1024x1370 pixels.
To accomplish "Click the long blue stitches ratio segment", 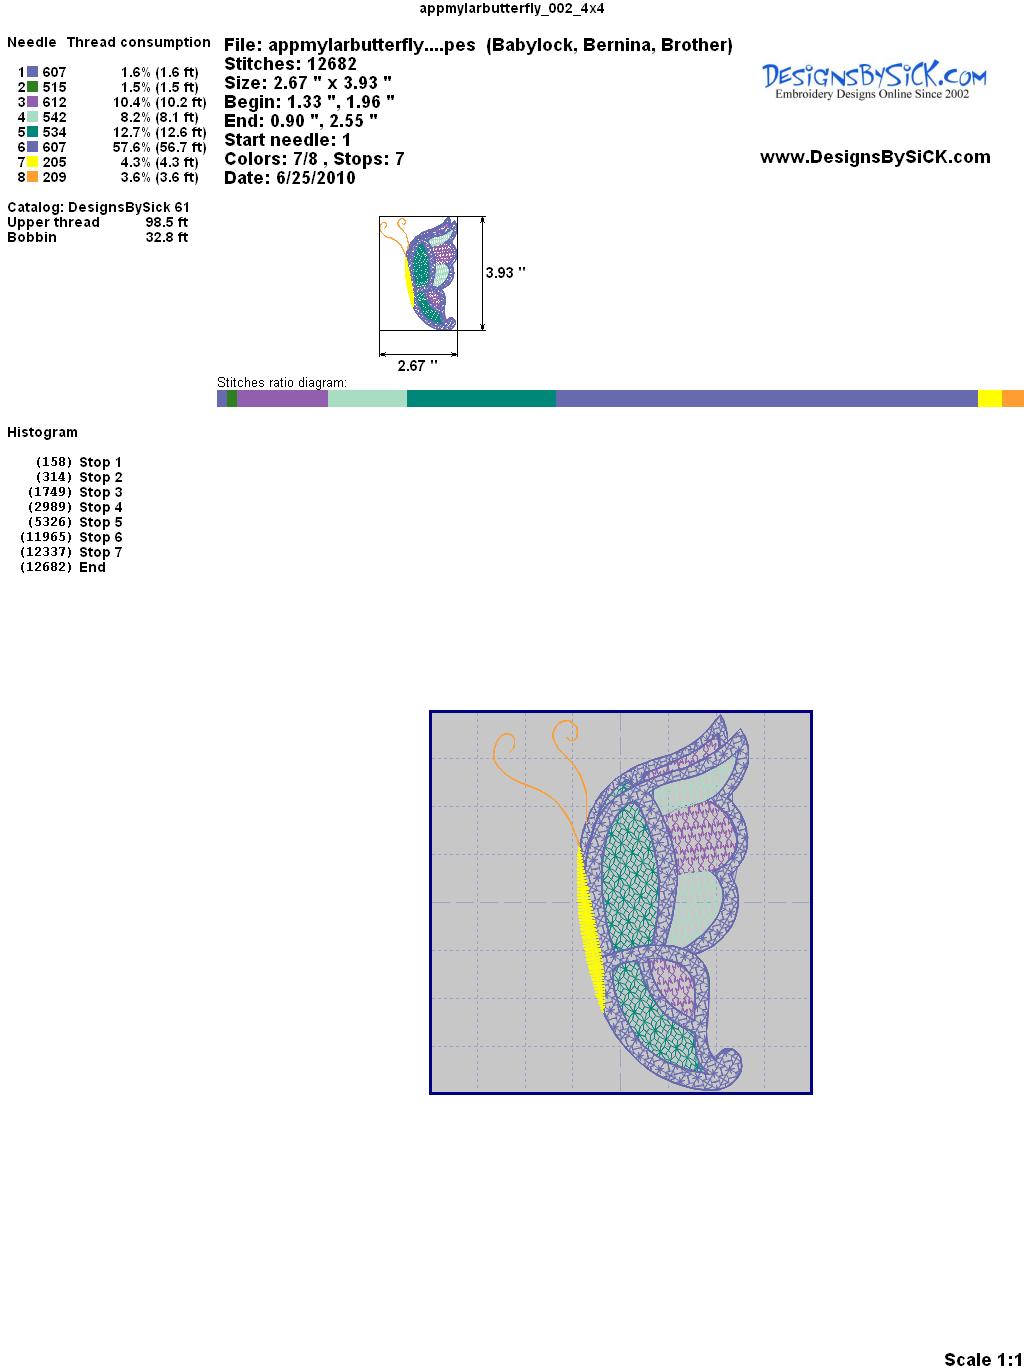I will tap(766, 399).
